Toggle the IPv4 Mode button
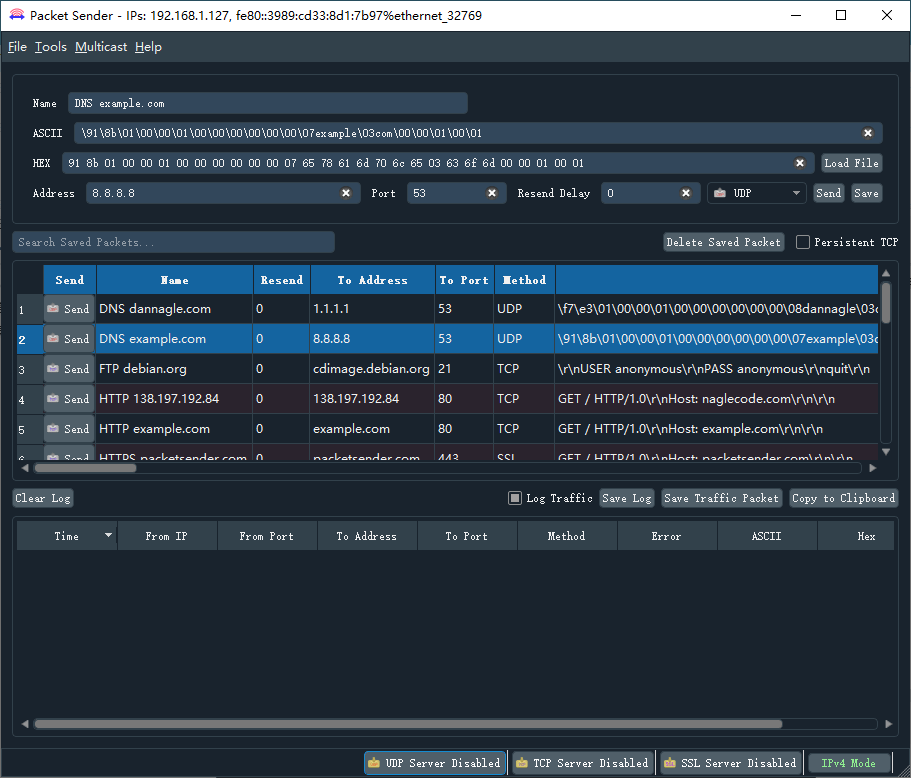The width and height of the screenshot is (911, 778). click(848, 763)
